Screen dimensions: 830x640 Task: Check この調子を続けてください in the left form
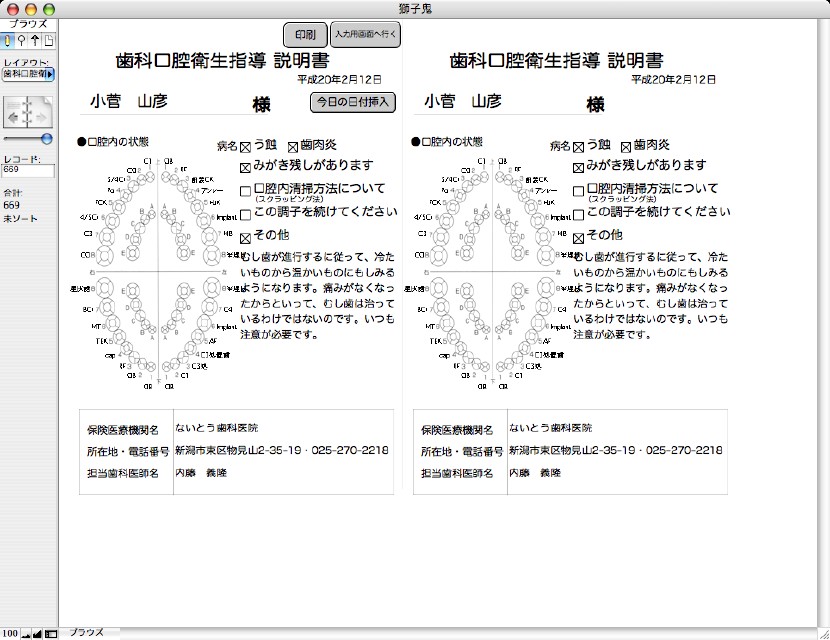[245, 215]
